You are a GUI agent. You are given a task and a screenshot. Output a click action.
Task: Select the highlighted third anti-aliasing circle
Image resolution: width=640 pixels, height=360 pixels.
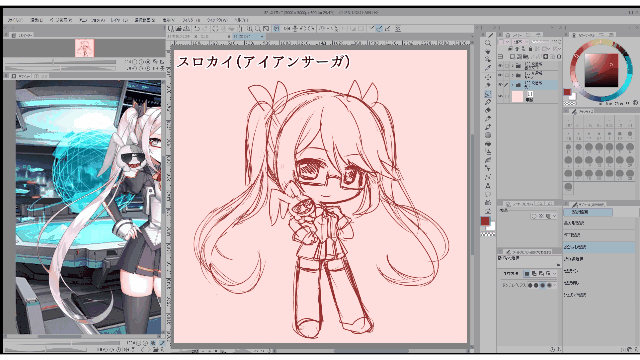pyautogui.click(x=543, y=285)
